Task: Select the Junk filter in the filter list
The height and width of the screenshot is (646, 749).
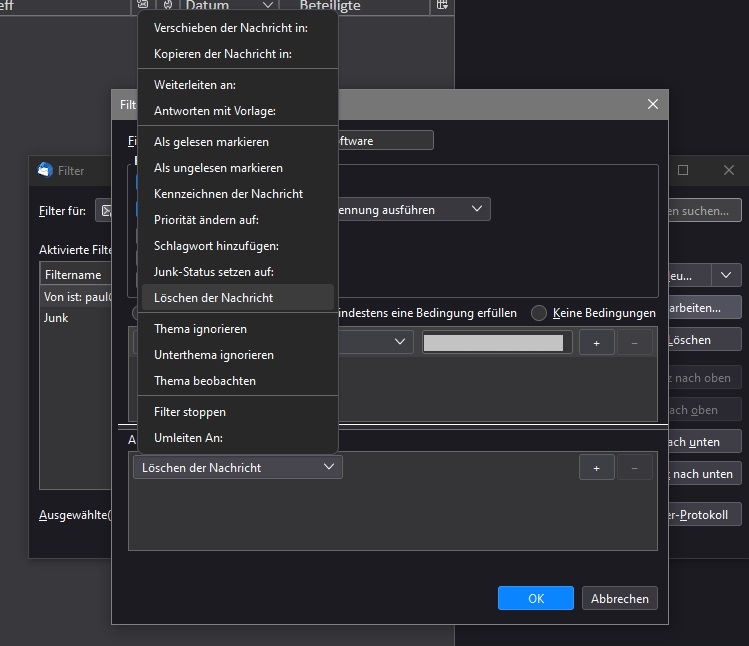Action: tap(56, 318)
